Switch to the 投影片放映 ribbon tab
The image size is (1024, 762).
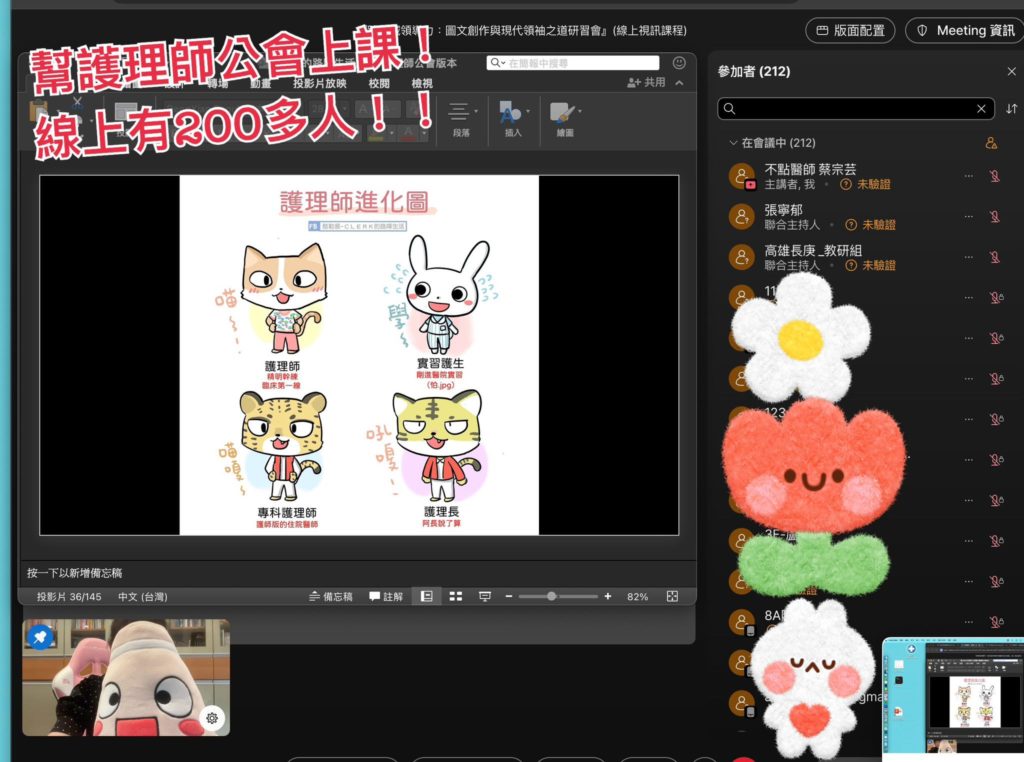point(319,84)
